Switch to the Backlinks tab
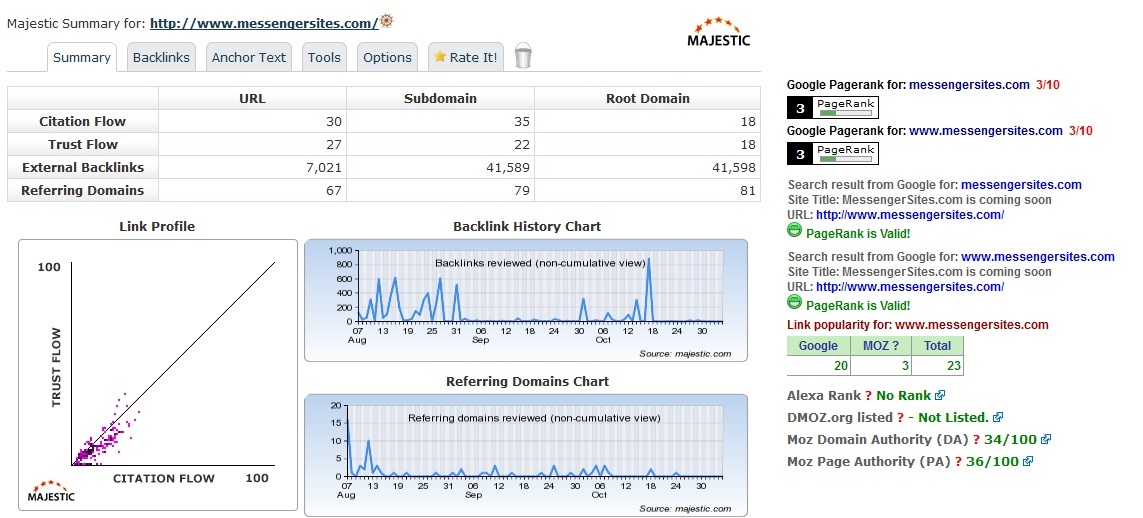 tap(161, 58)
